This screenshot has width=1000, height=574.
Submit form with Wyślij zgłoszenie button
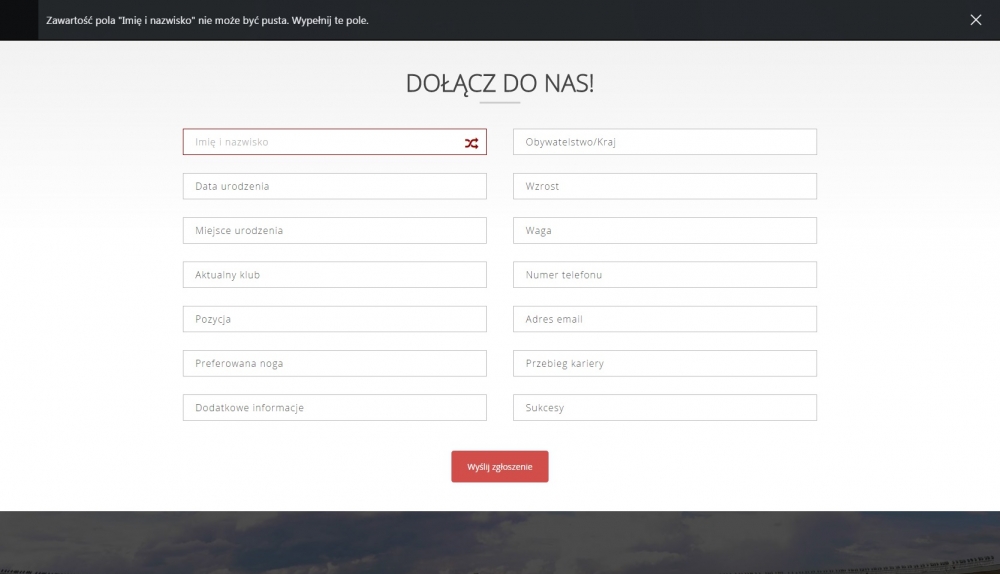pyautogui.click(x=499, y=467)
